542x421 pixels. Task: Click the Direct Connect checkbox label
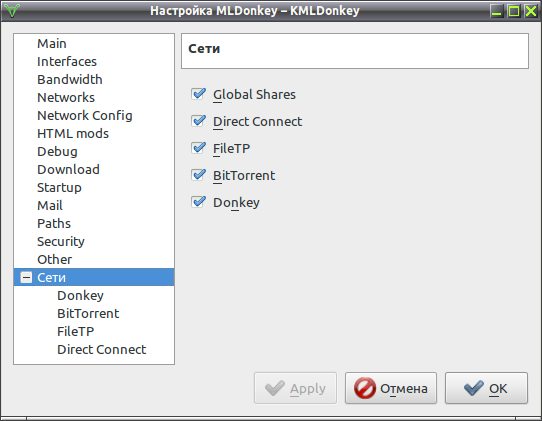[x=258, y=121]
